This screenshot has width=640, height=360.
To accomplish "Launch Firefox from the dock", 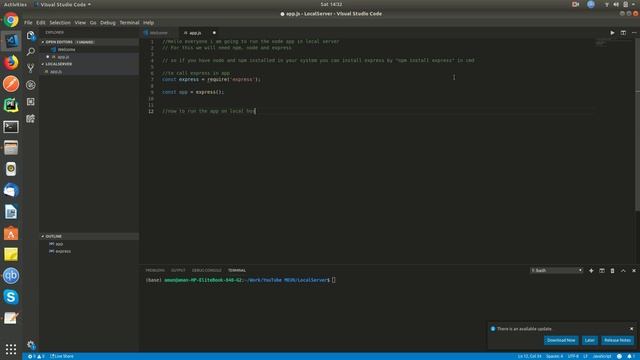I will click(11, 62).
